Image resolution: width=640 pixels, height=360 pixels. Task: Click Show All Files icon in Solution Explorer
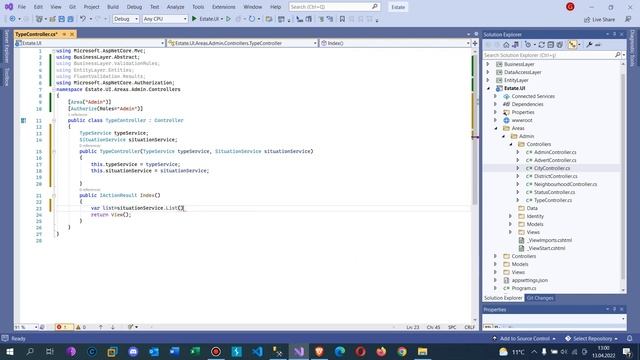[x=560, y=45]
